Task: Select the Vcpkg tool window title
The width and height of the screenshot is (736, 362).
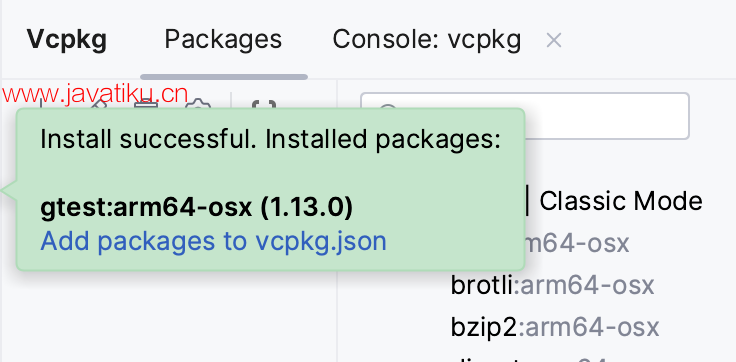Action: point(67,39)
